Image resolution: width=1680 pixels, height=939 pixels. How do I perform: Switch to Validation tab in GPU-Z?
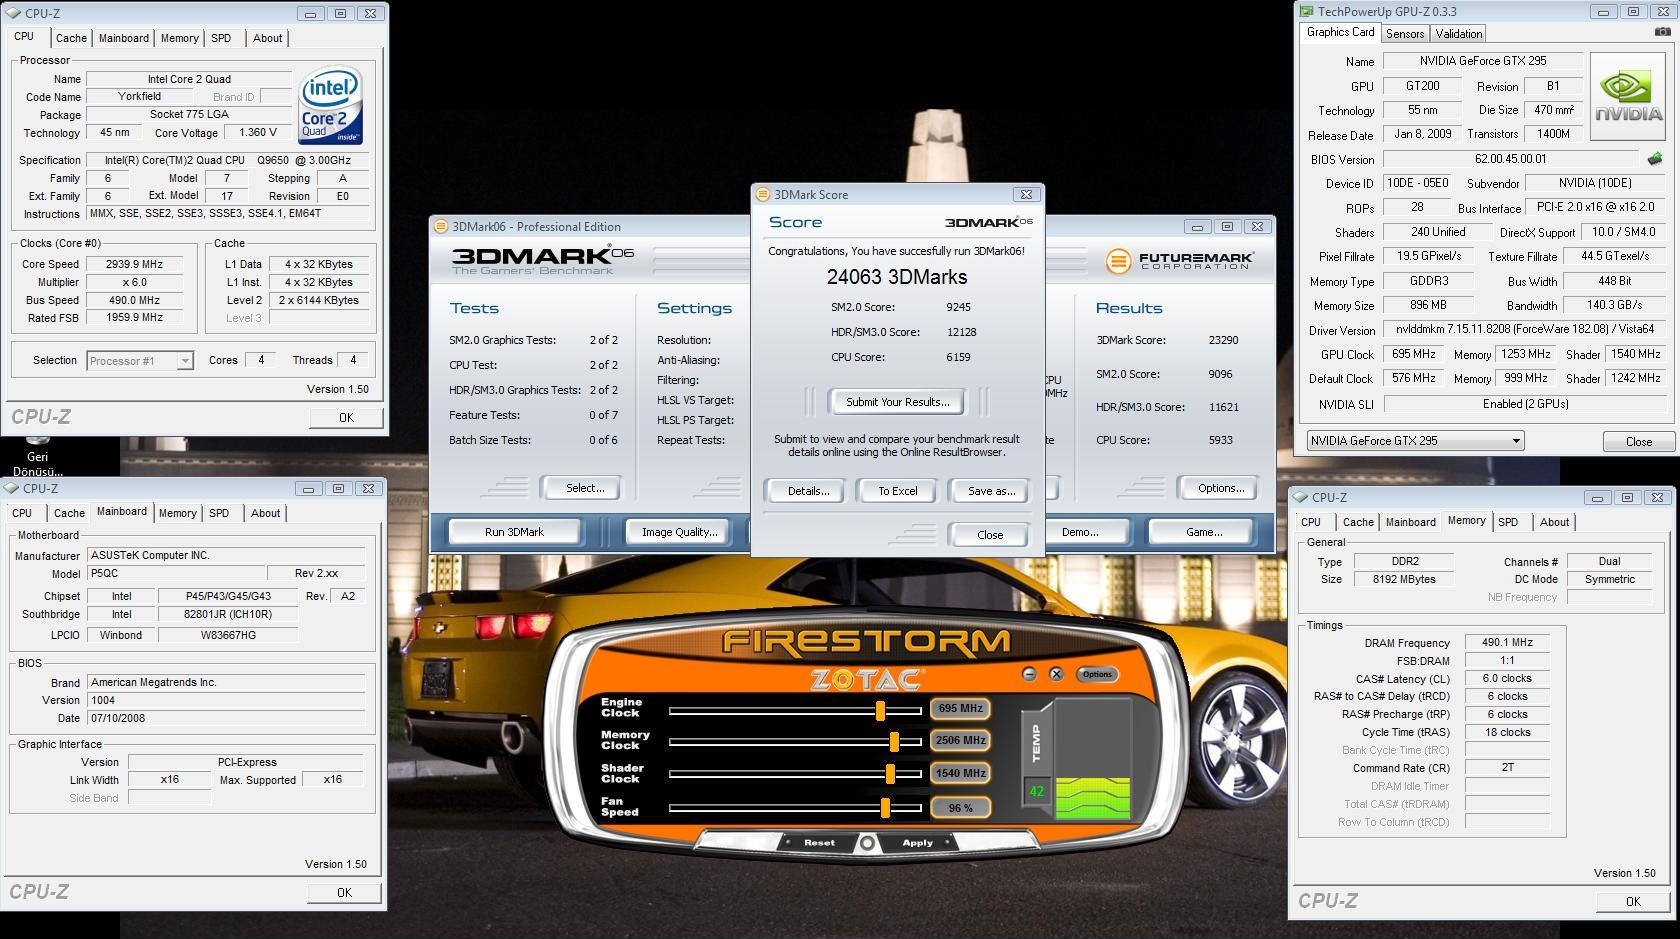[1459, 33]
